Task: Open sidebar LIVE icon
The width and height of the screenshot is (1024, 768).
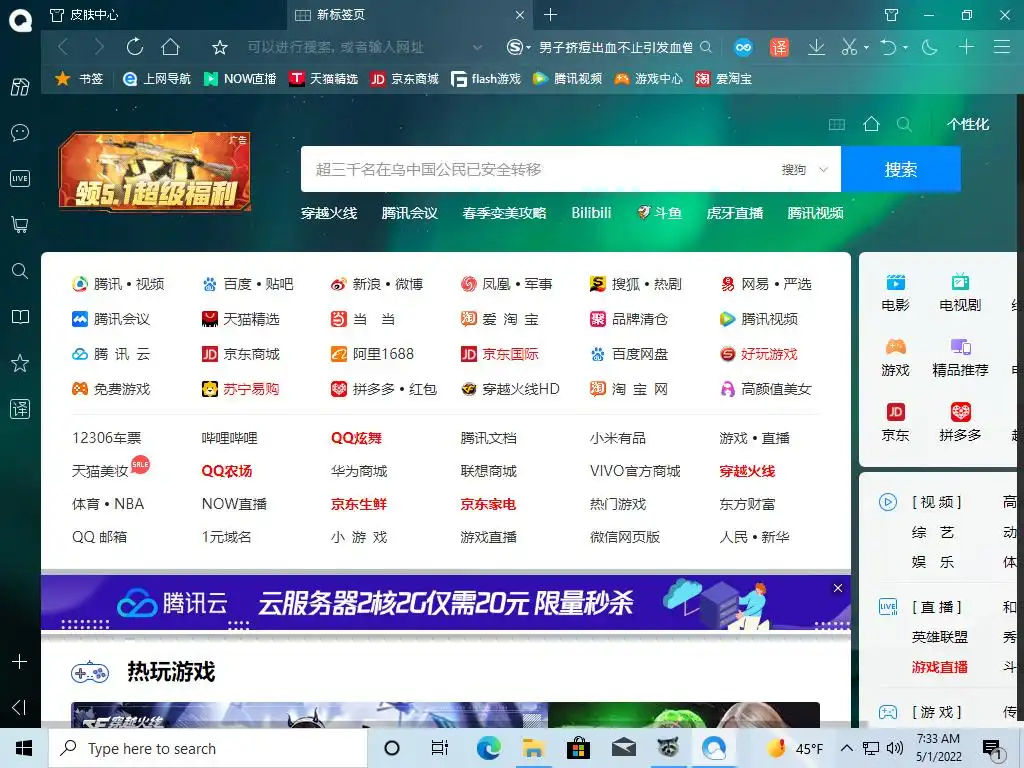Action: click(x=20, y=178)
